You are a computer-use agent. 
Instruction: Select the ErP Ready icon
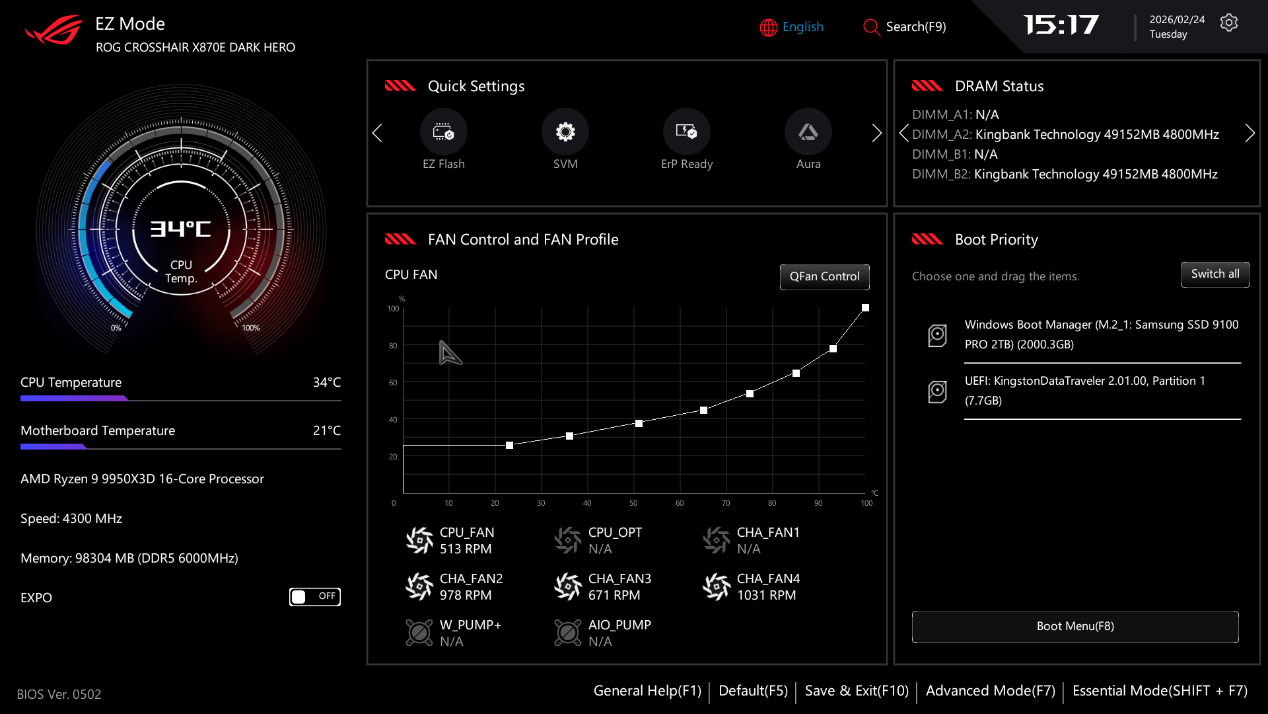point(687,132)
